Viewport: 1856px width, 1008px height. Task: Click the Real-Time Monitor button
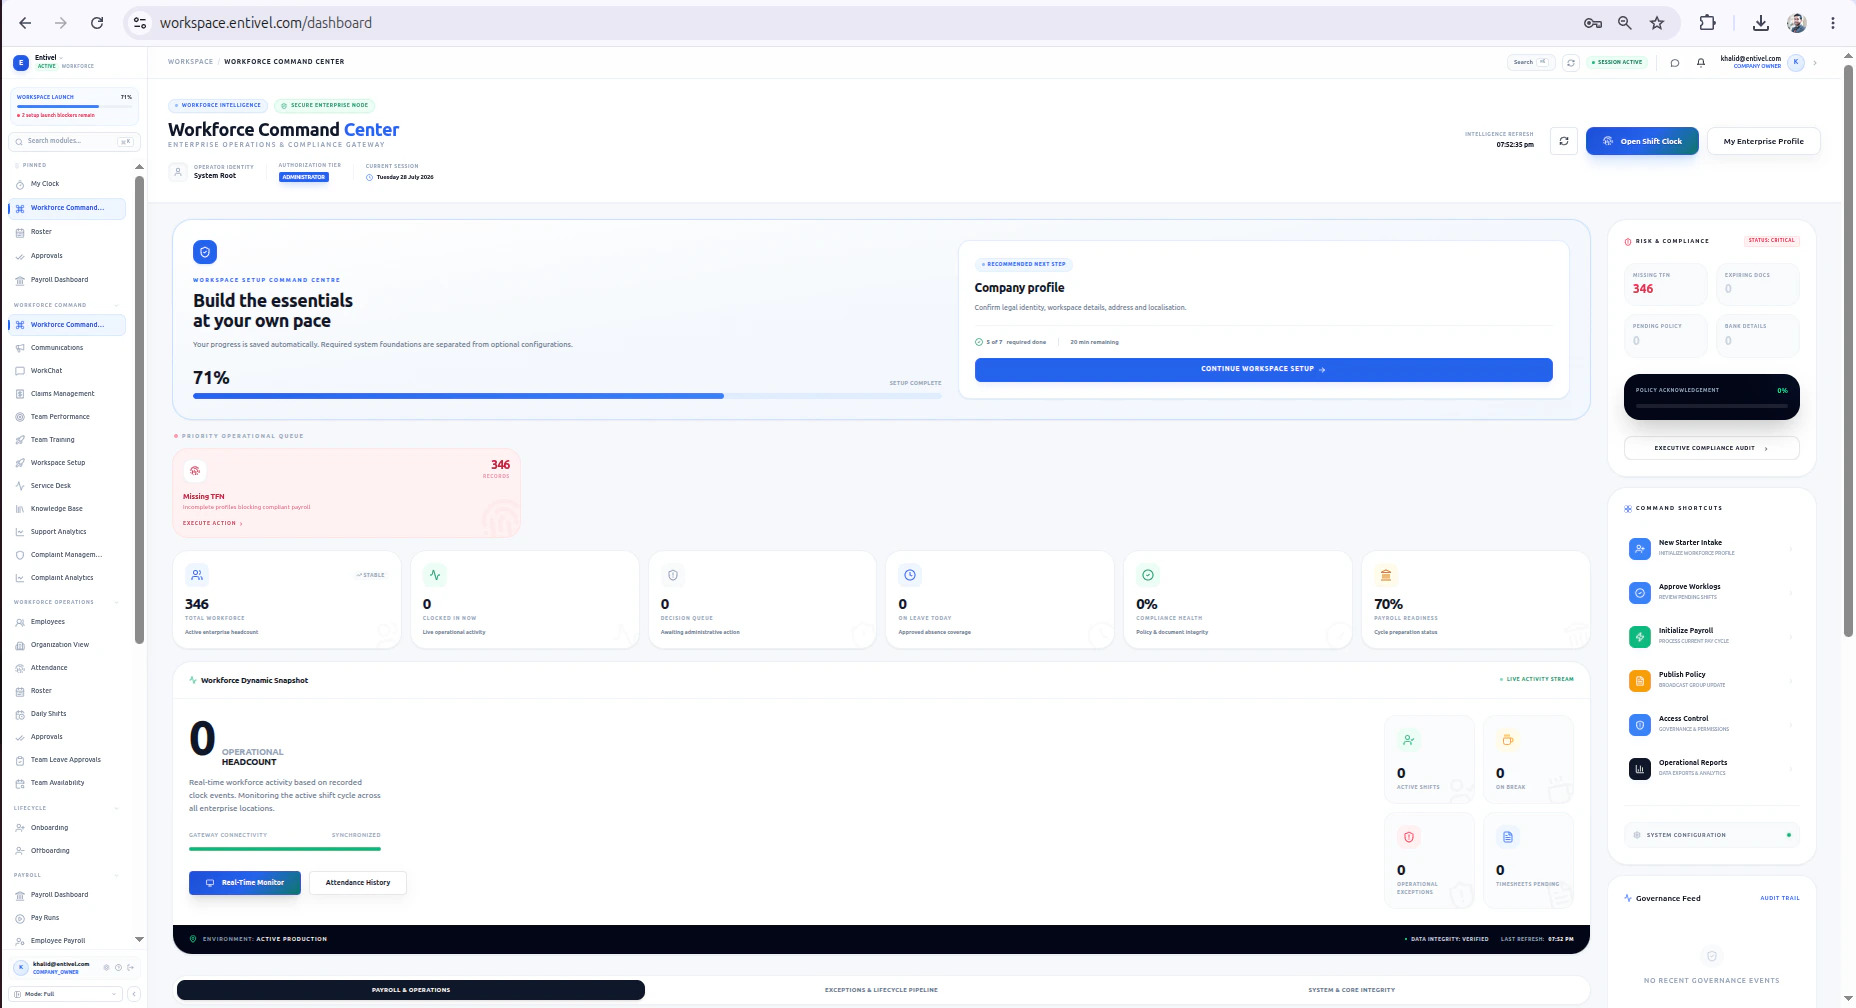click(x=245, y=883)
